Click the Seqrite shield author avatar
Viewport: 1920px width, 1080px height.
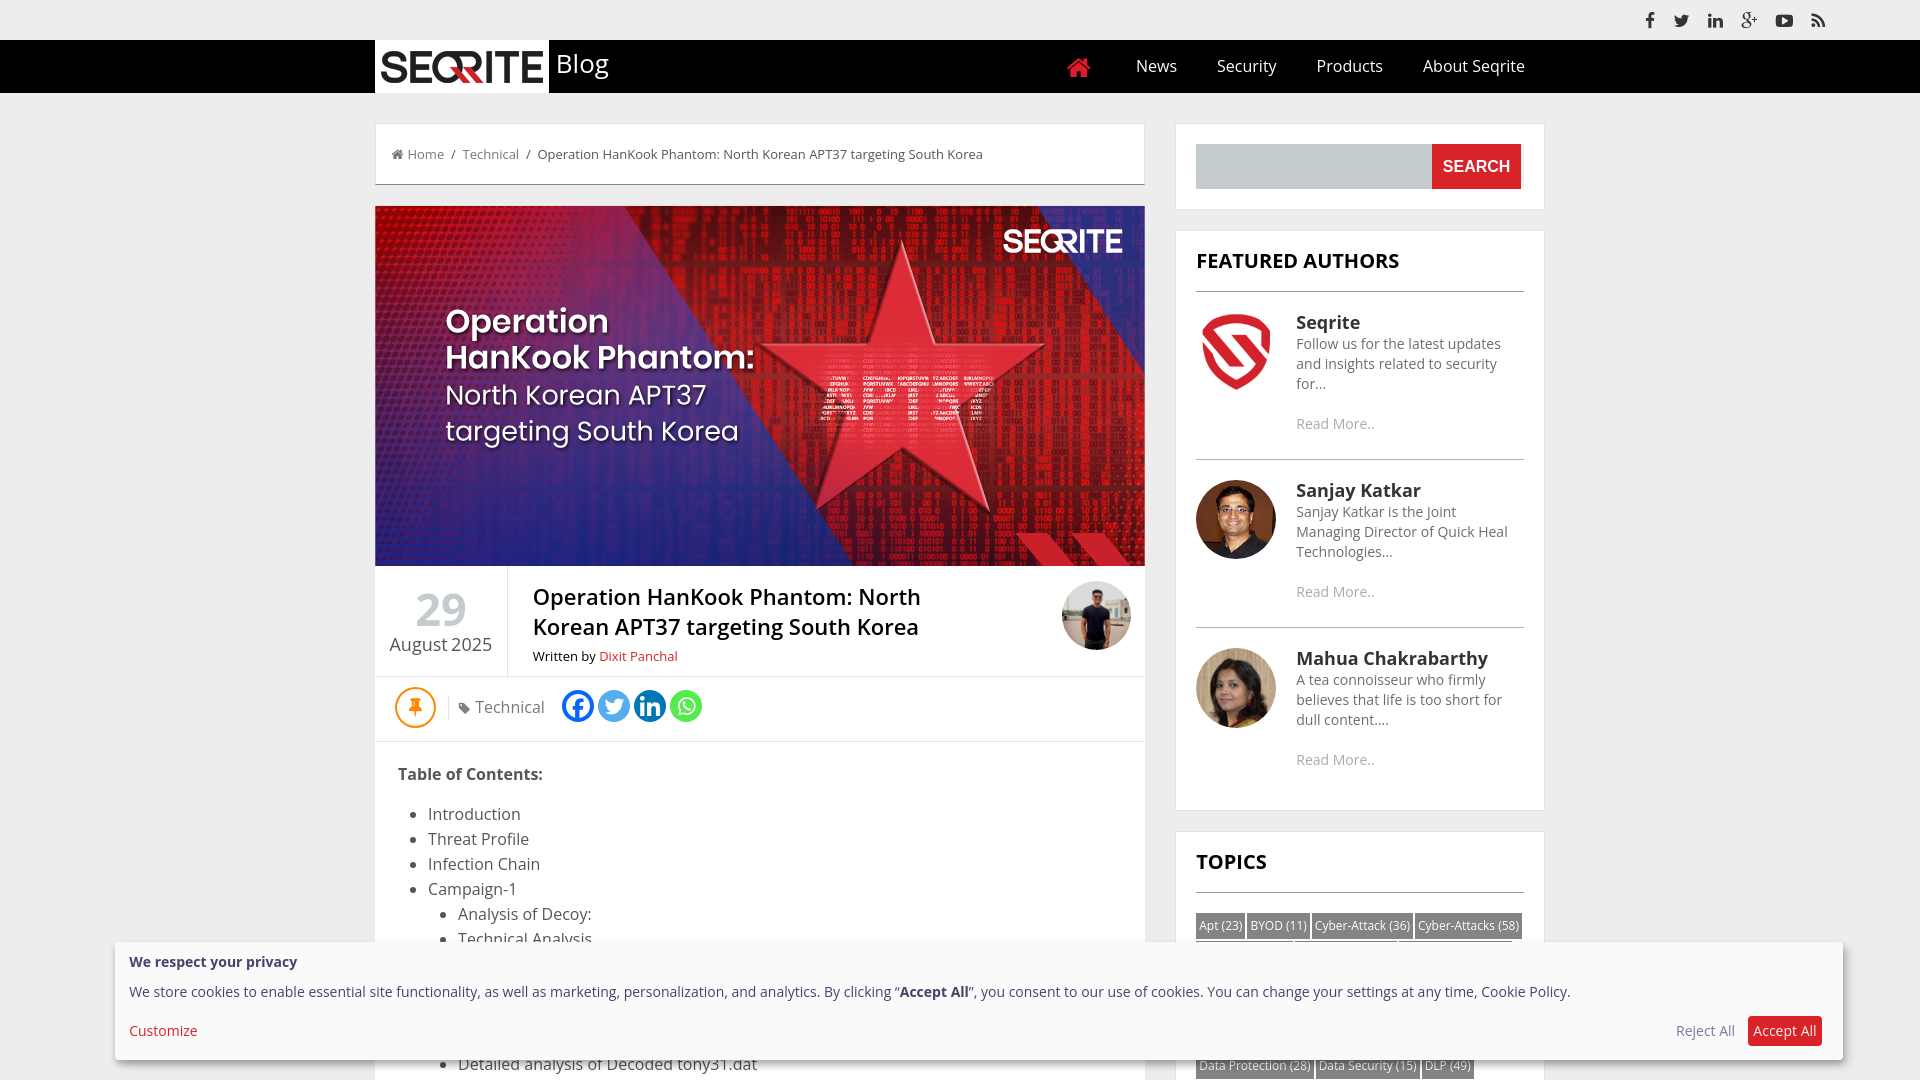point(1236,352)
